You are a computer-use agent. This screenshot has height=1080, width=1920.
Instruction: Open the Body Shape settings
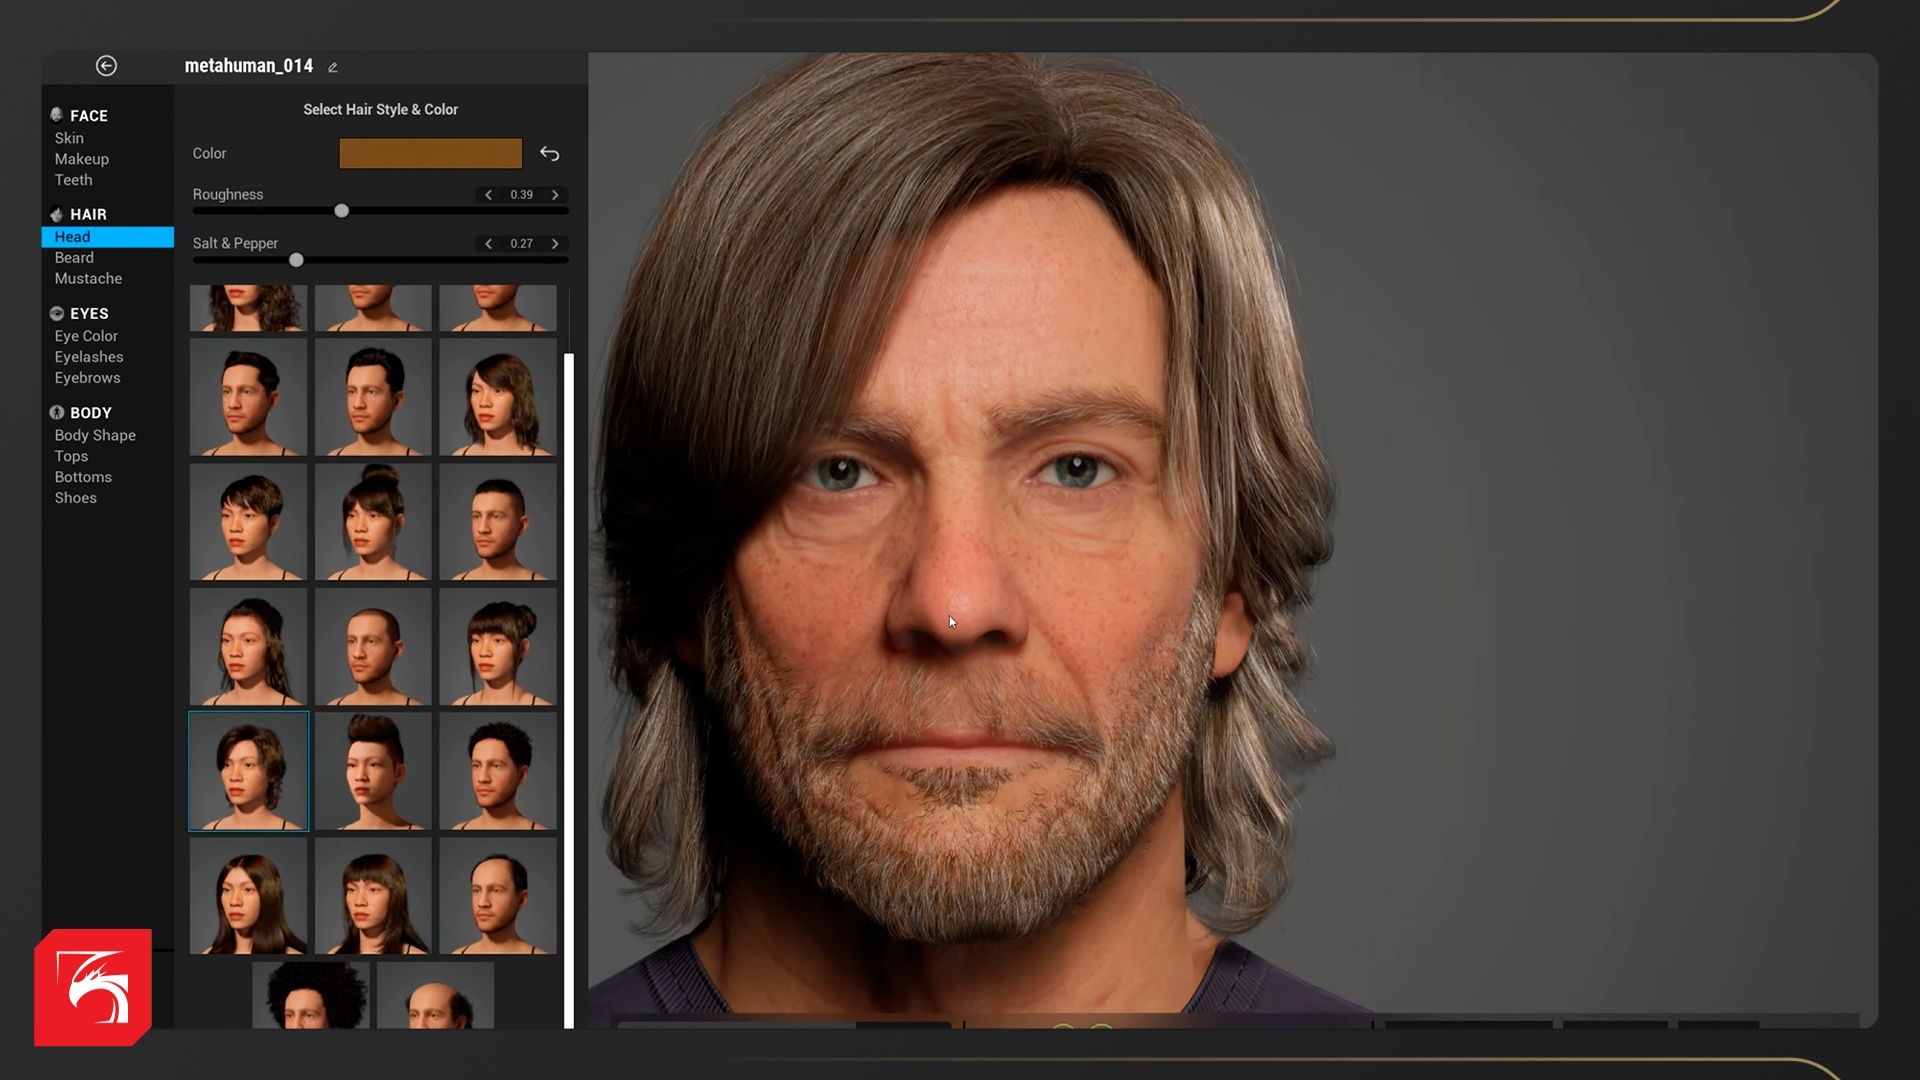[x=95, y=435]
